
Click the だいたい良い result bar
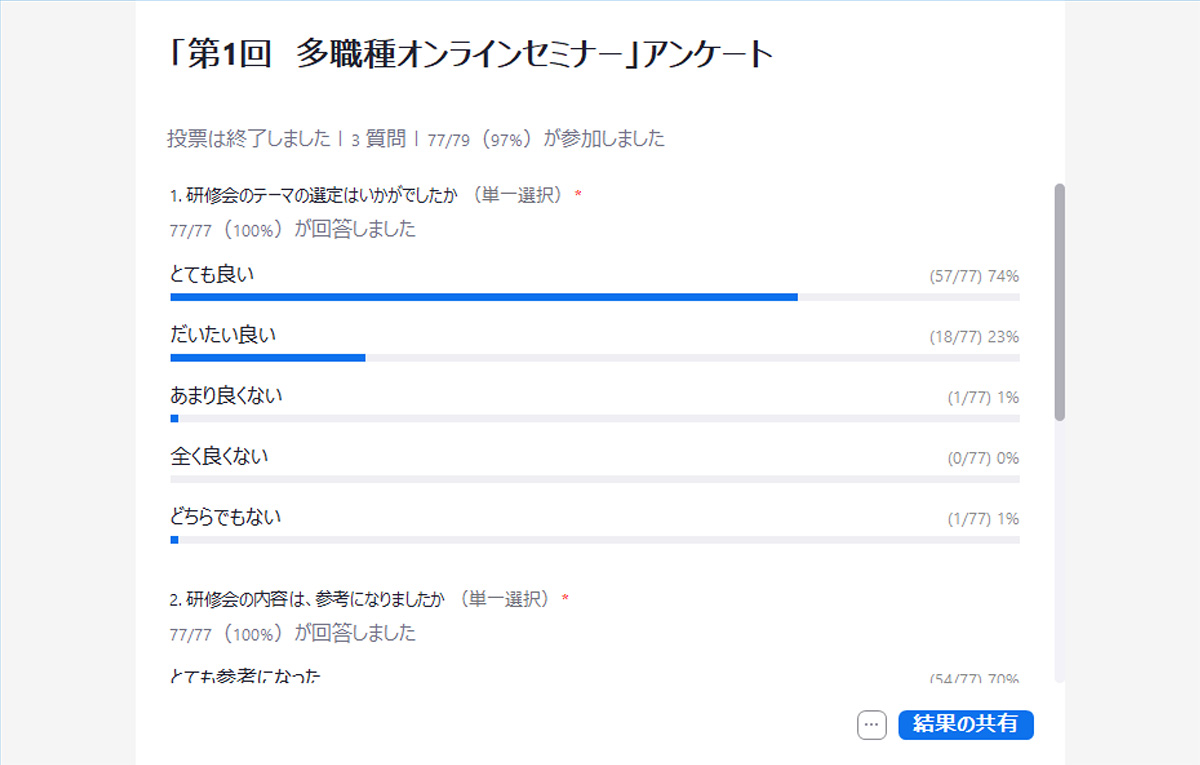click(x=595, y=357)
